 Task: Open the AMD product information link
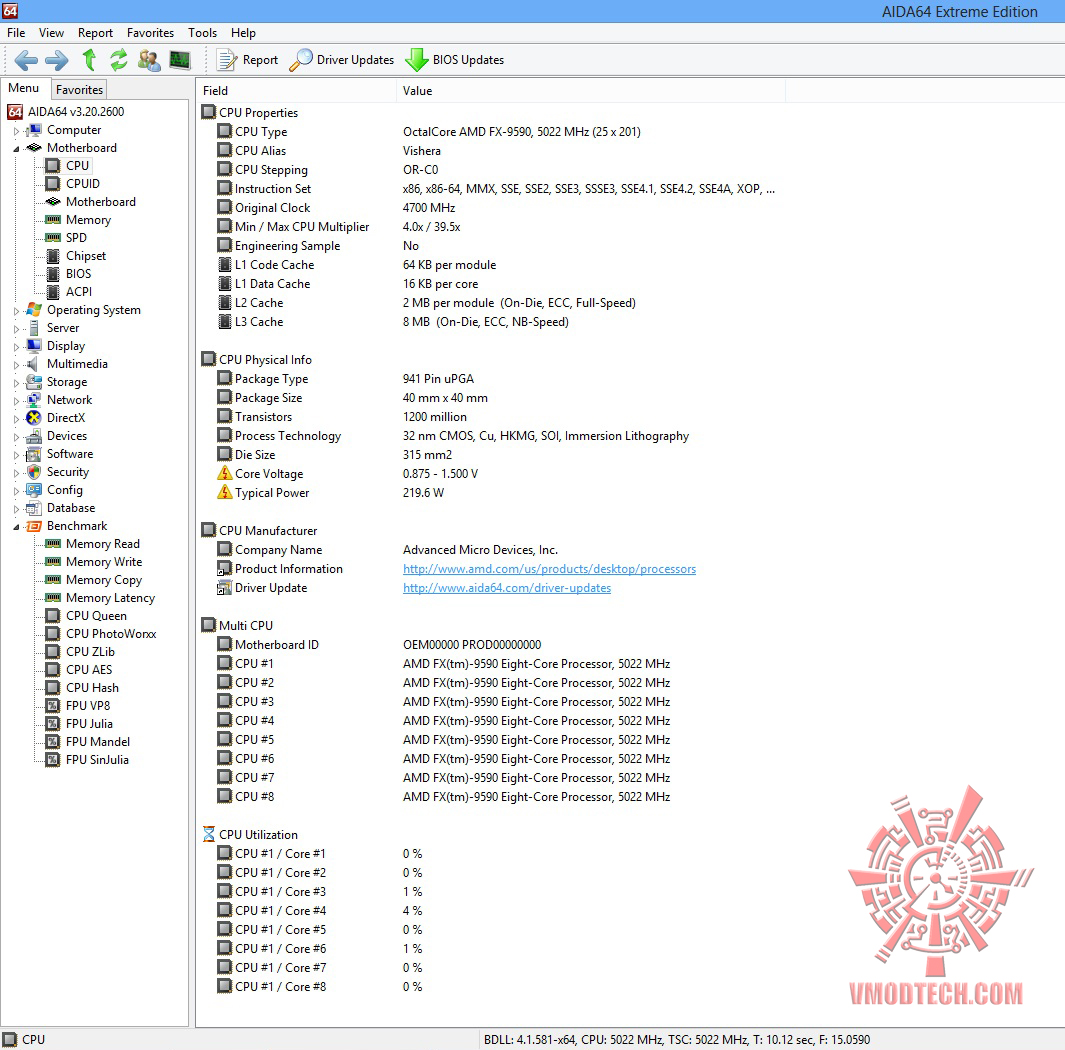pos(549,569)
